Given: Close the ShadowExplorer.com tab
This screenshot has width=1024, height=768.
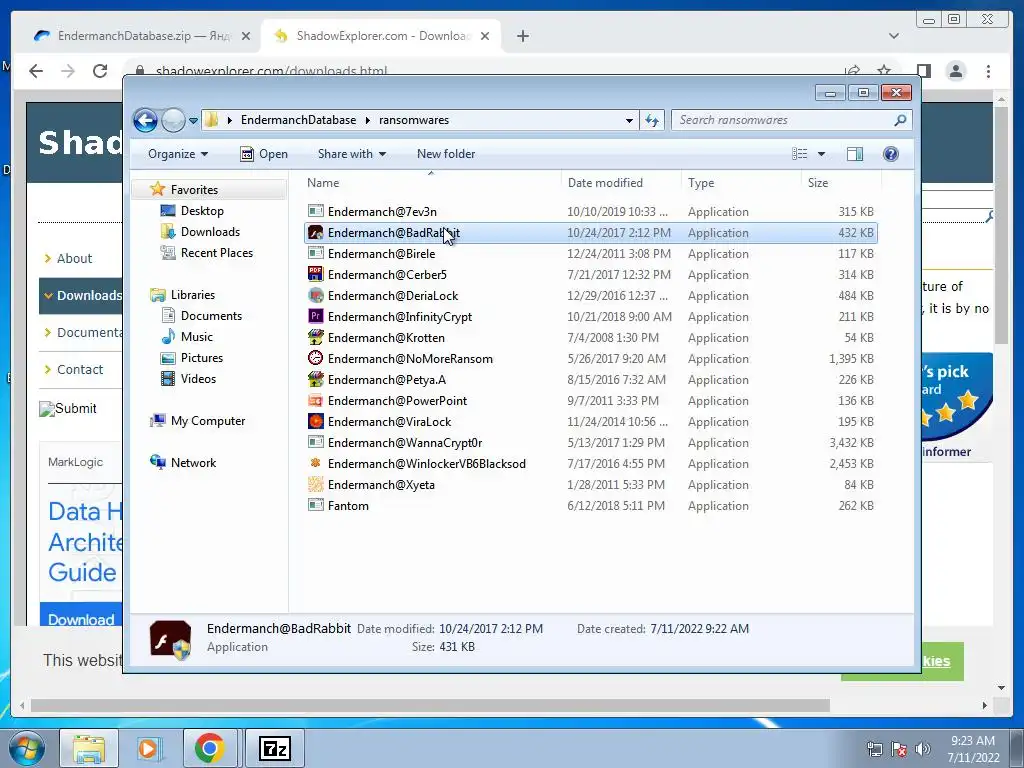Looking at the screenshot, I should click(x=485, y=36).
